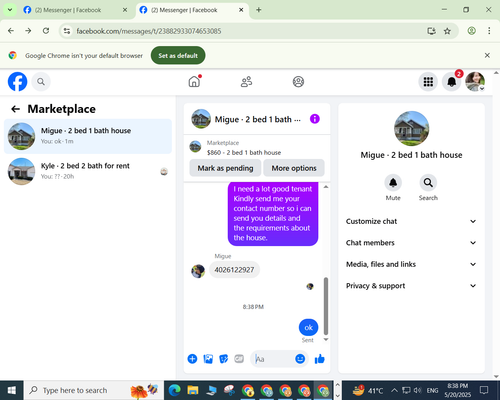Click the Windows taskbar search box

point(94,390)
